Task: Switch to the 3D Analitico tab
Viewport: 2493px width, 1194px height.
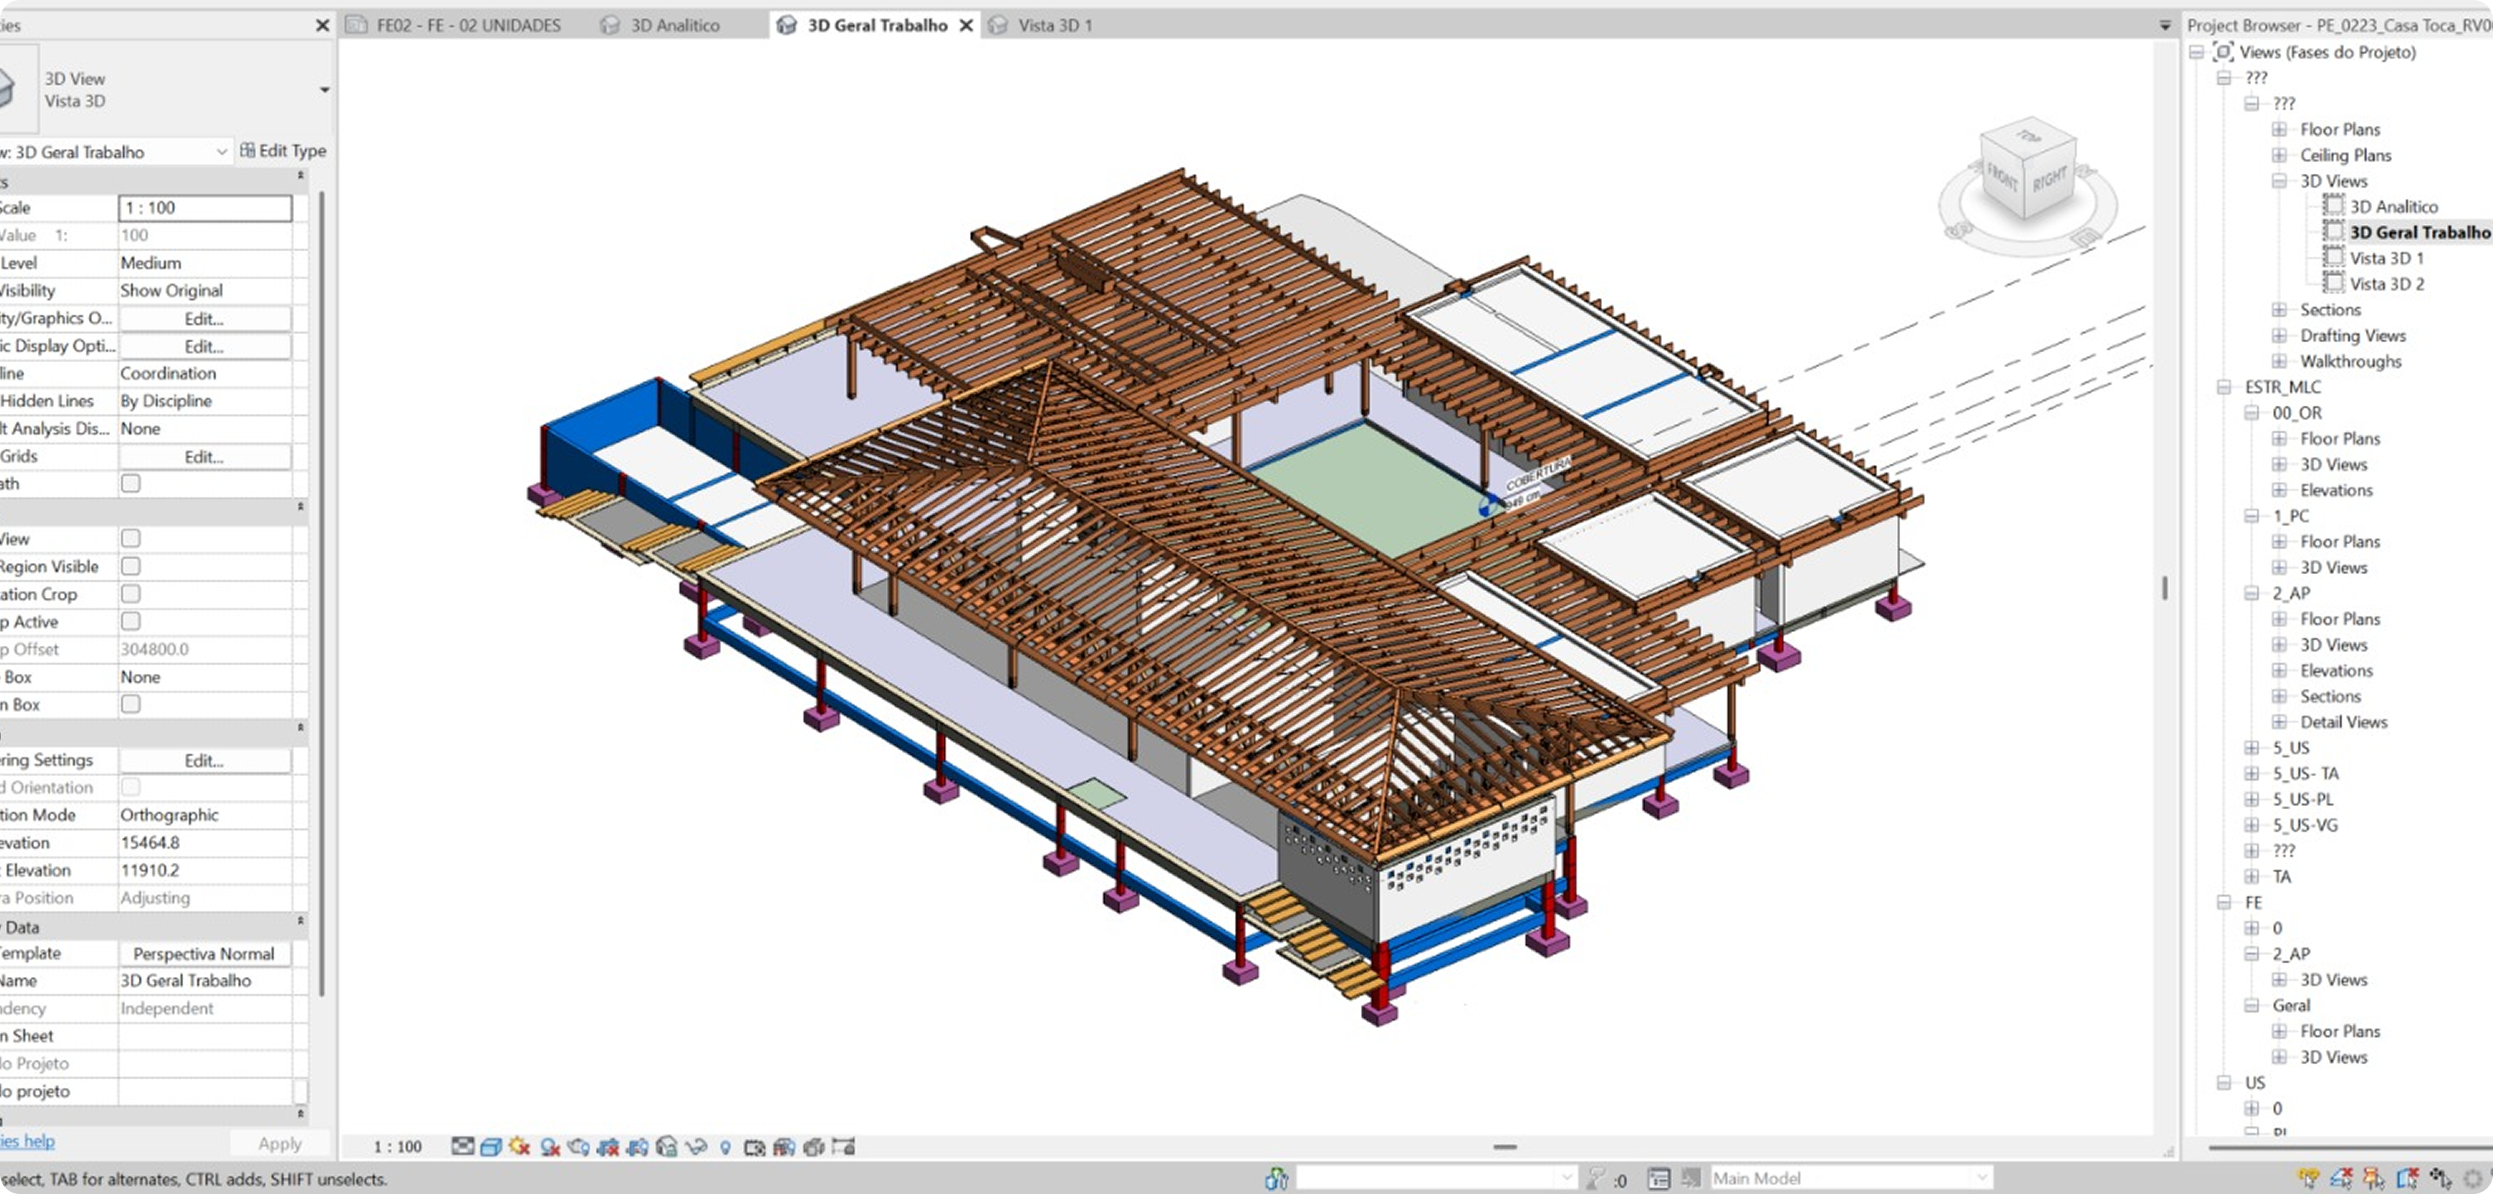Action: (x=674, y=25)
